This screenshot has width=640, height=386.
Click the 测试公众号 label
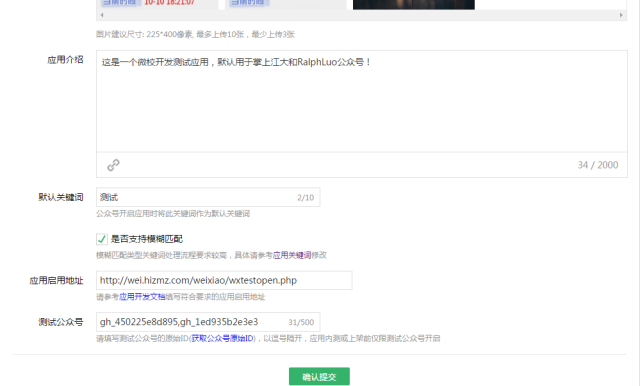(61, 322)
